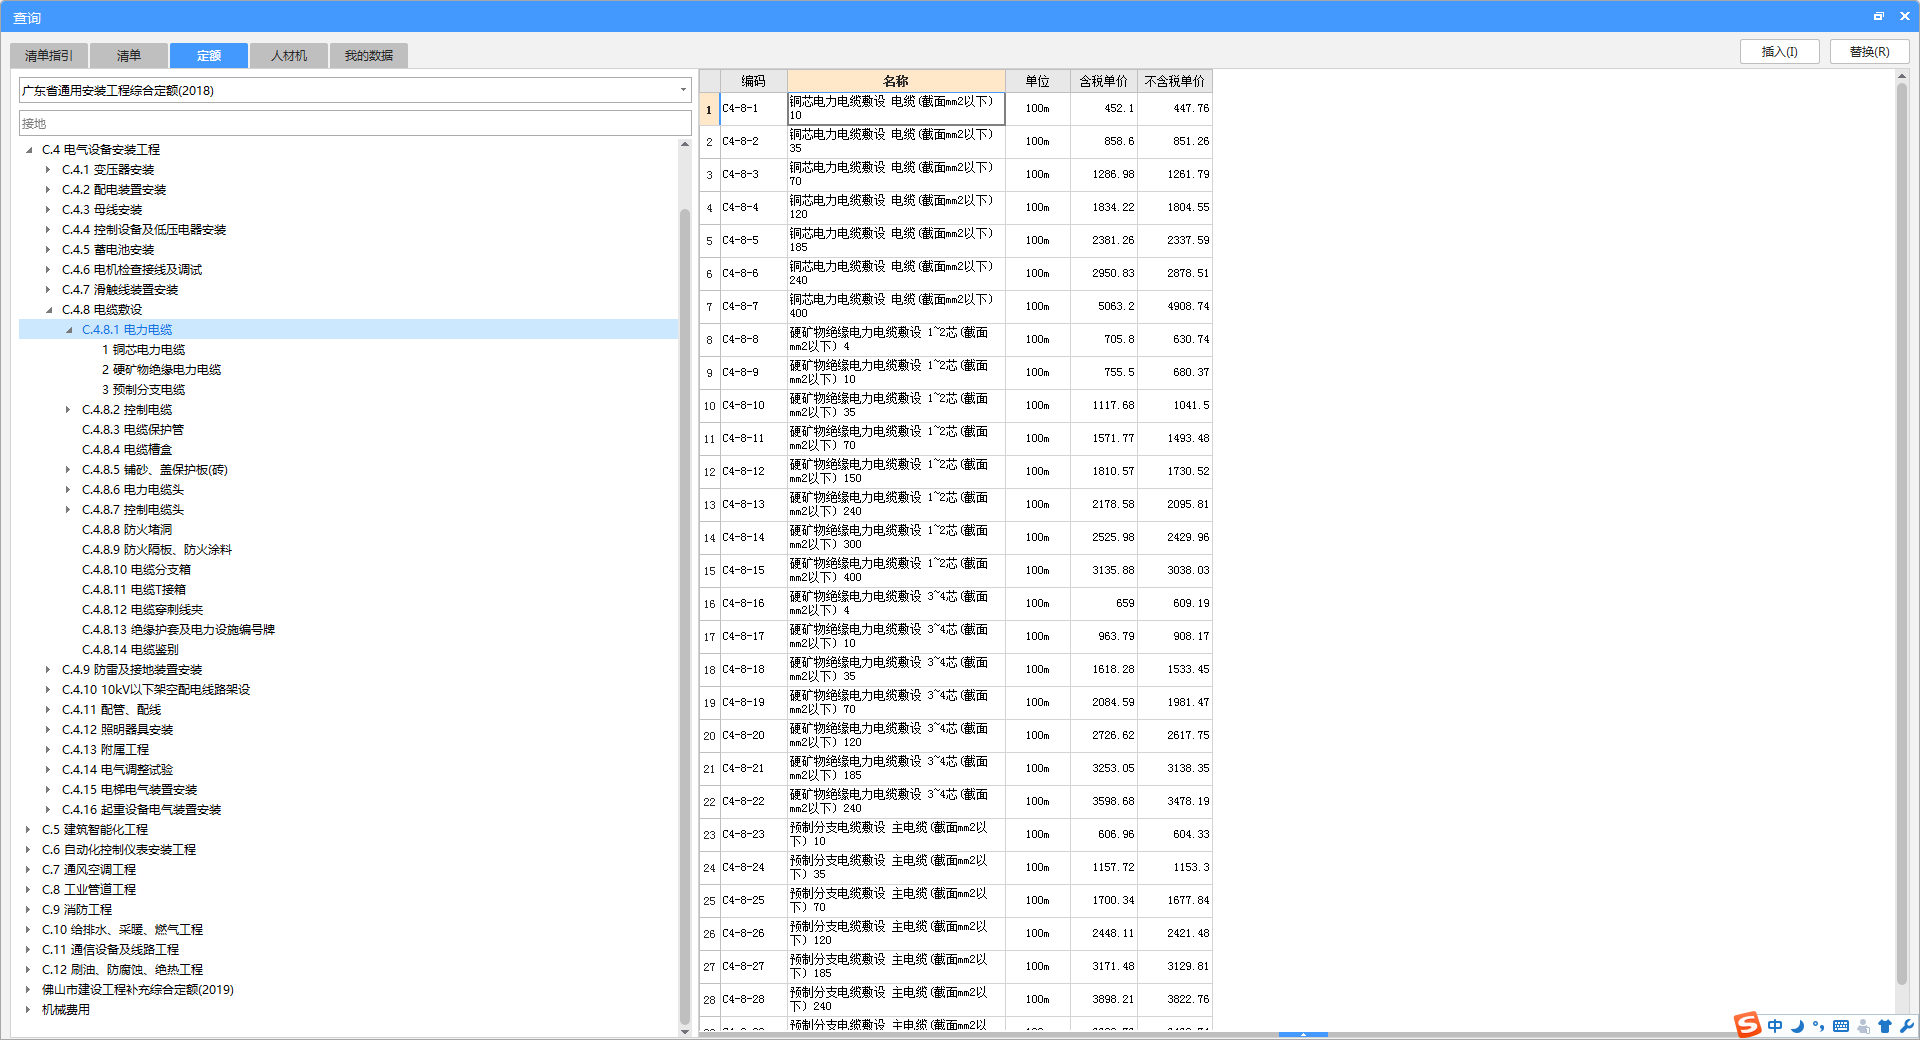Collapse the C.4.8 电缆敷设 node
This screenshot has height=1040, width=1920.
click(x=48, y=310)
